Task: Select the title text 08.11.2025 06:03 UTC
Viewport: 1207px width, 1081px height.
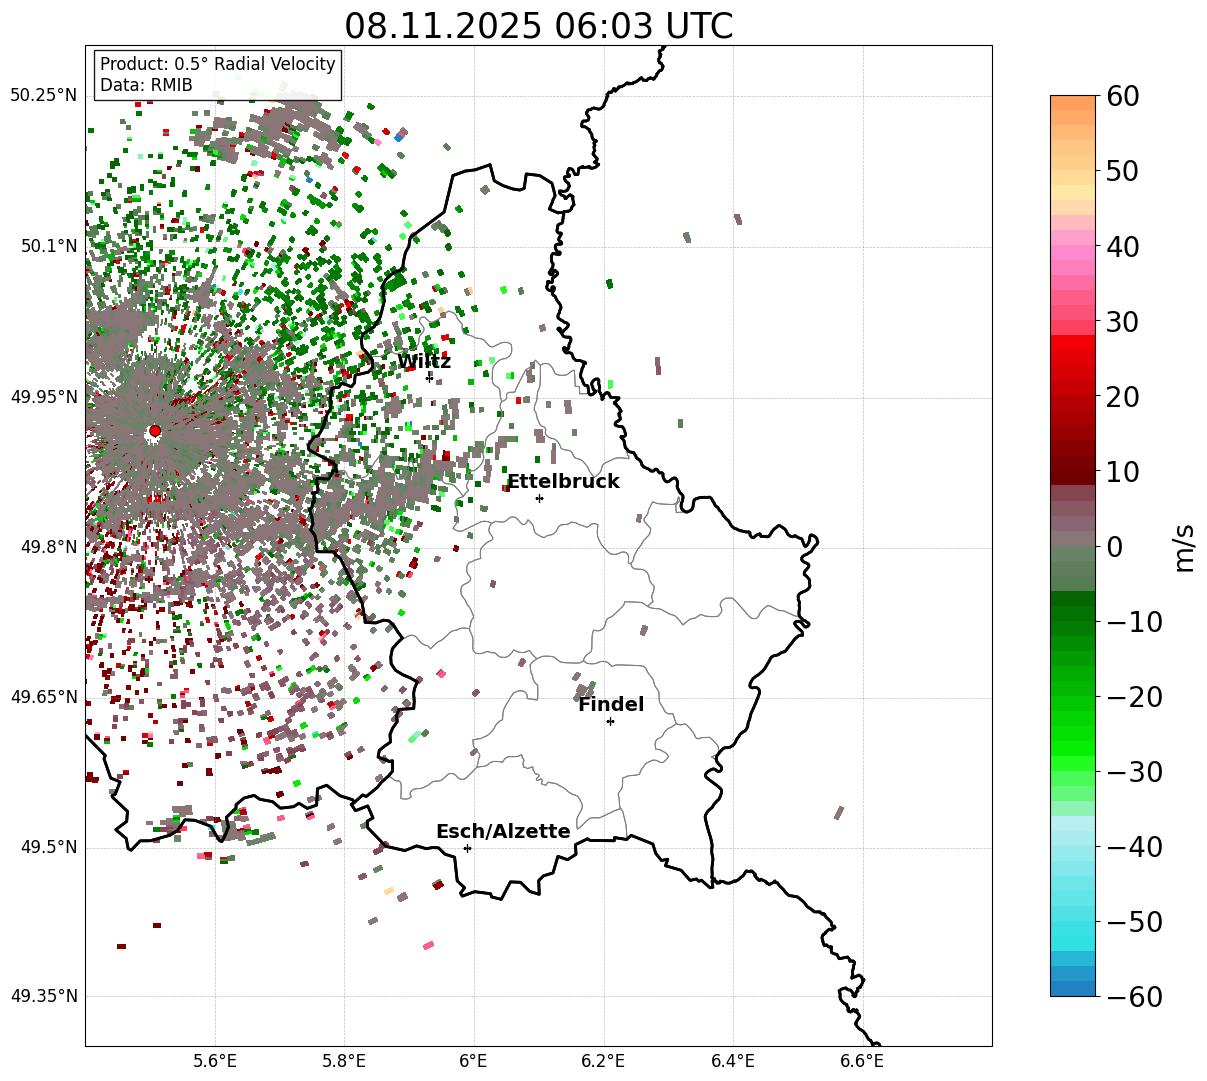Action: (x=538, y=25)
